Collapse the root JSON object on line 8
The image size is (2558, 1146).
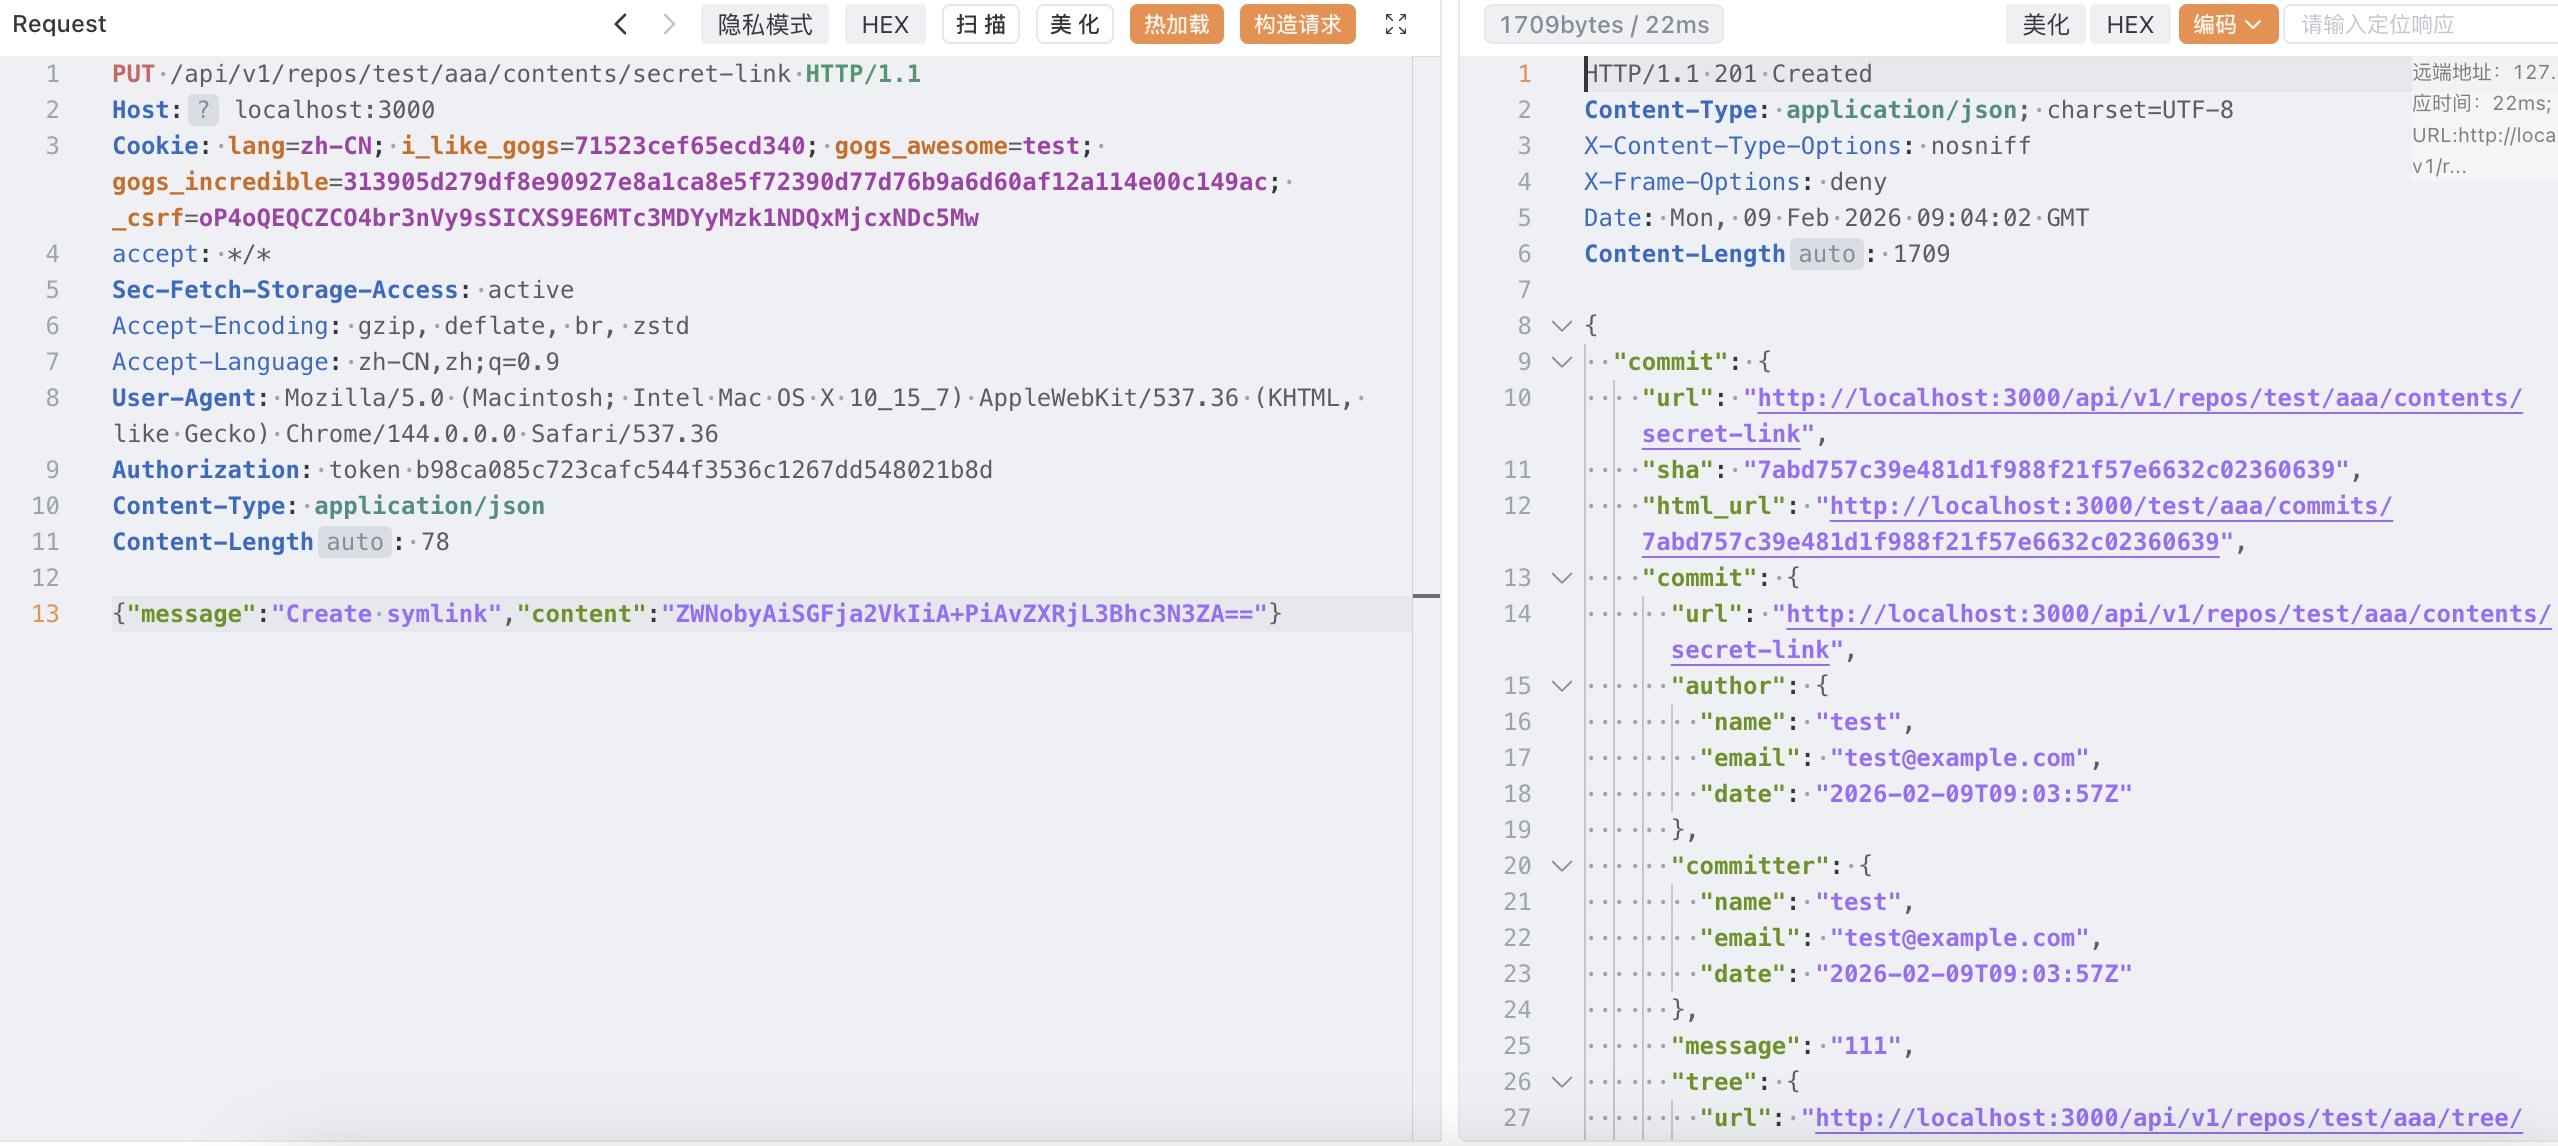point(1562,326)
